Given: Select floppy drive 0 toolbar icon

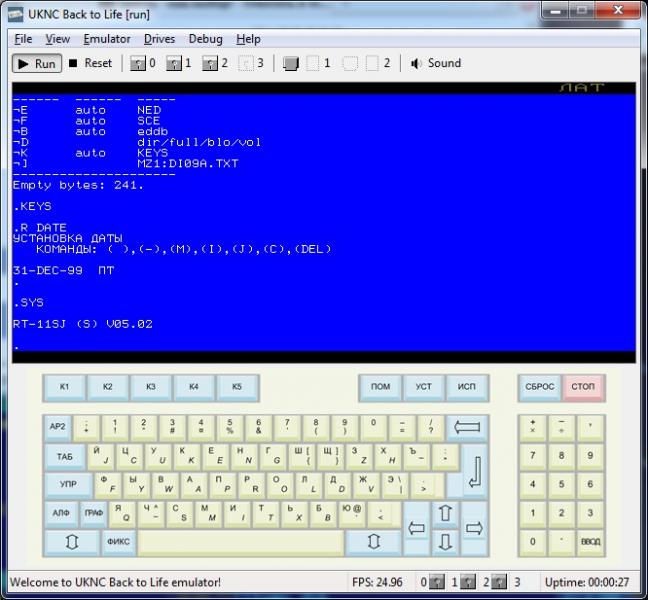Looking at the screenshot, I should 143,63.
